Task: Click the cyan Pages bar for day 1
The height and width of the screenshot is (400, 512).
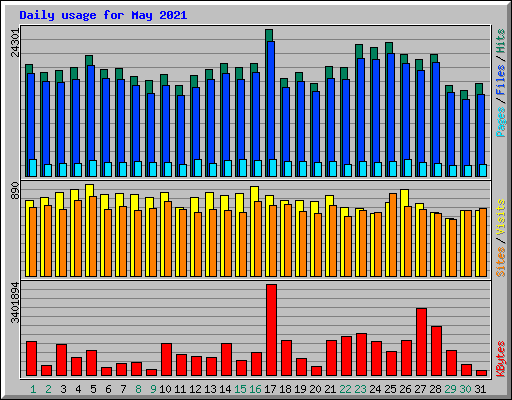Action: pyautogui.click(x=33, y=168)
